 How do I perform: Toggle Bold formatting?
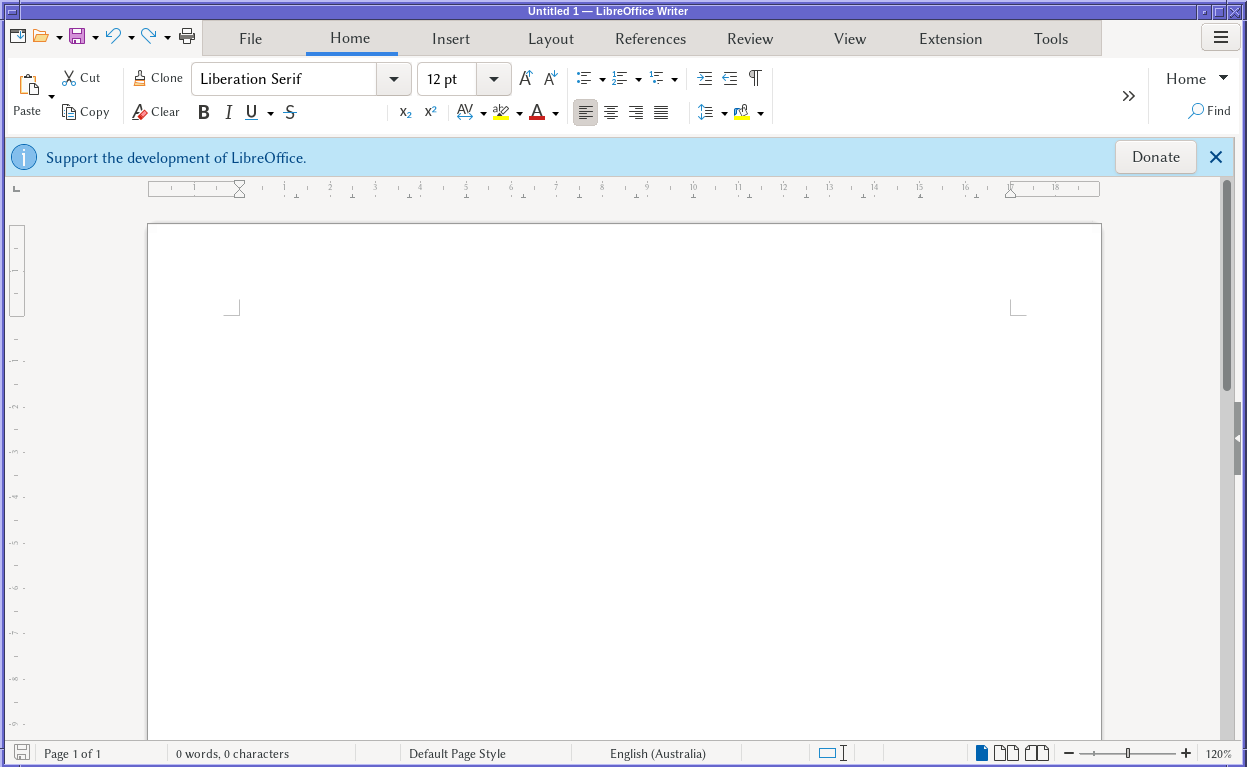[x=204, y=113]
